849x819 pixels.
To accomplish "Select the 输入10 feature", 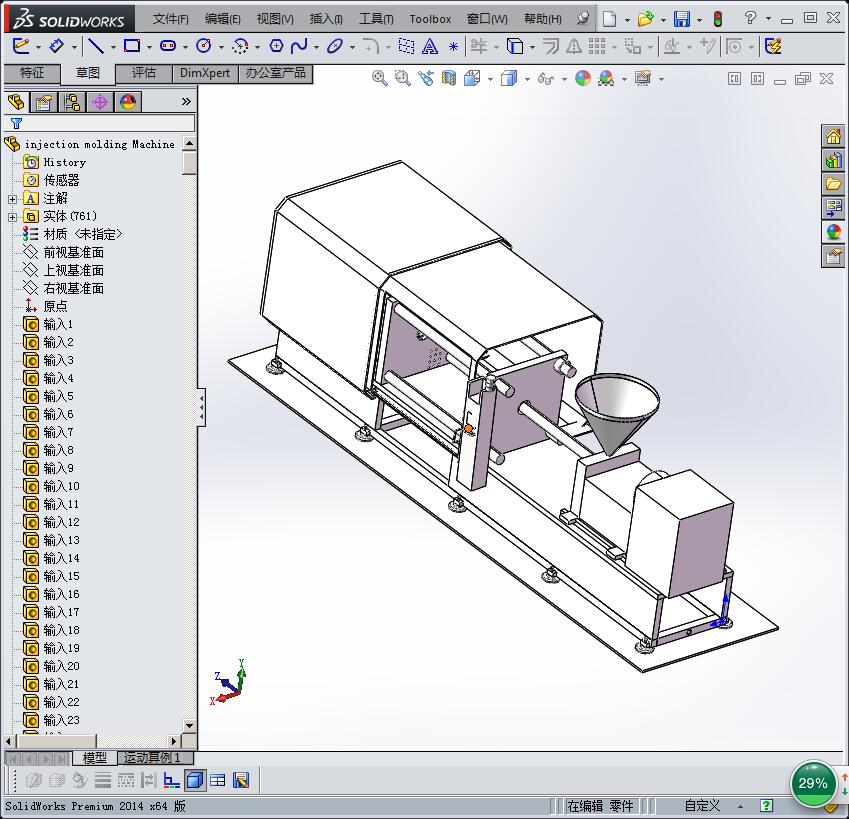I will (x=61, y=486).
